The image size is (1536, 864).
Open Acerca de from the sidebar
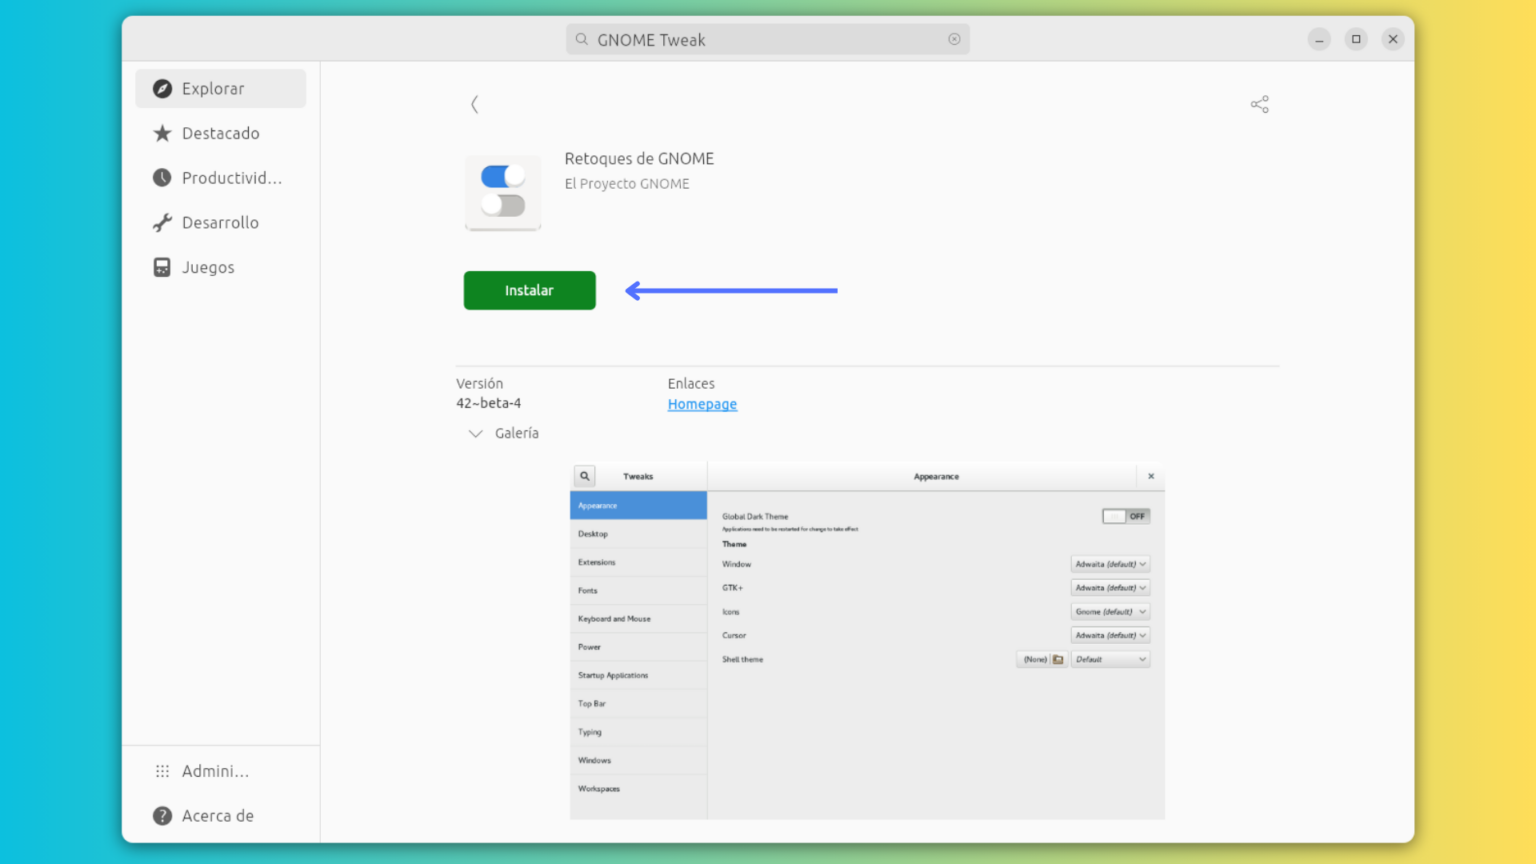[217, 815]
